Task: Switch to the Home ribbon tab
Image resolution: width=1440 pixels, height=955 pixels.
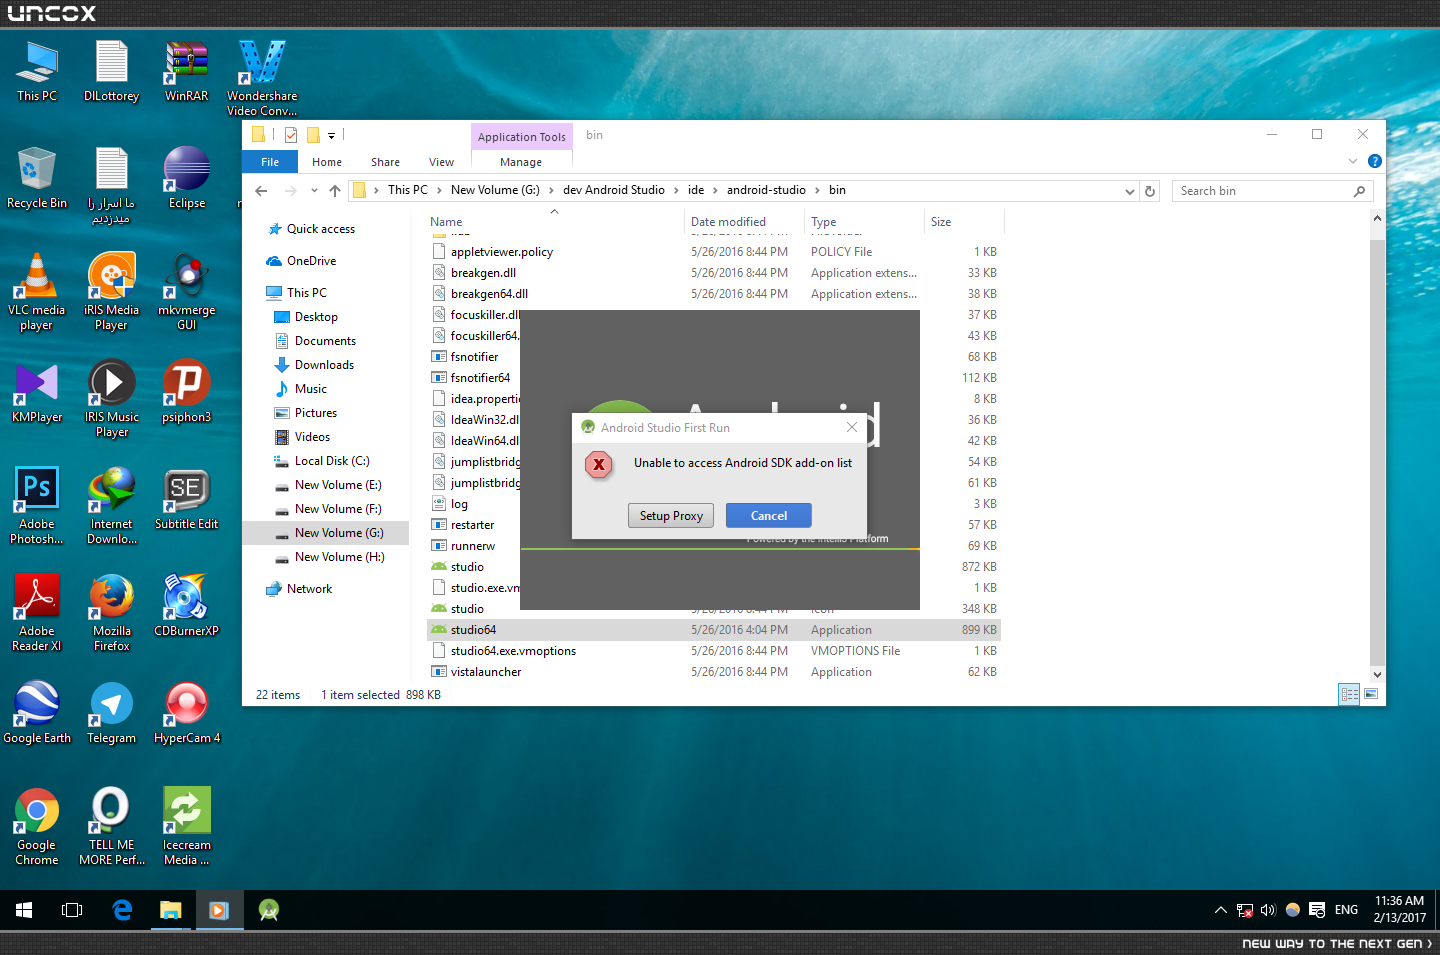Action: click(x=327, y=162)
